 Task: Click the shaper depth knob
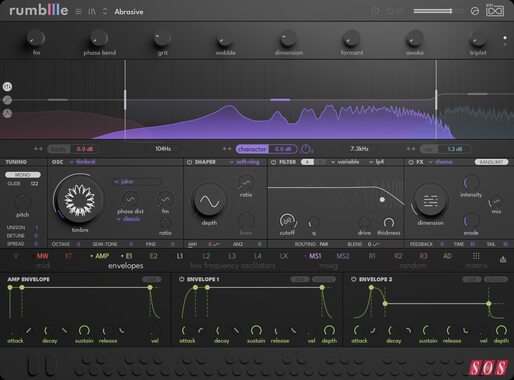click(209, 201)
